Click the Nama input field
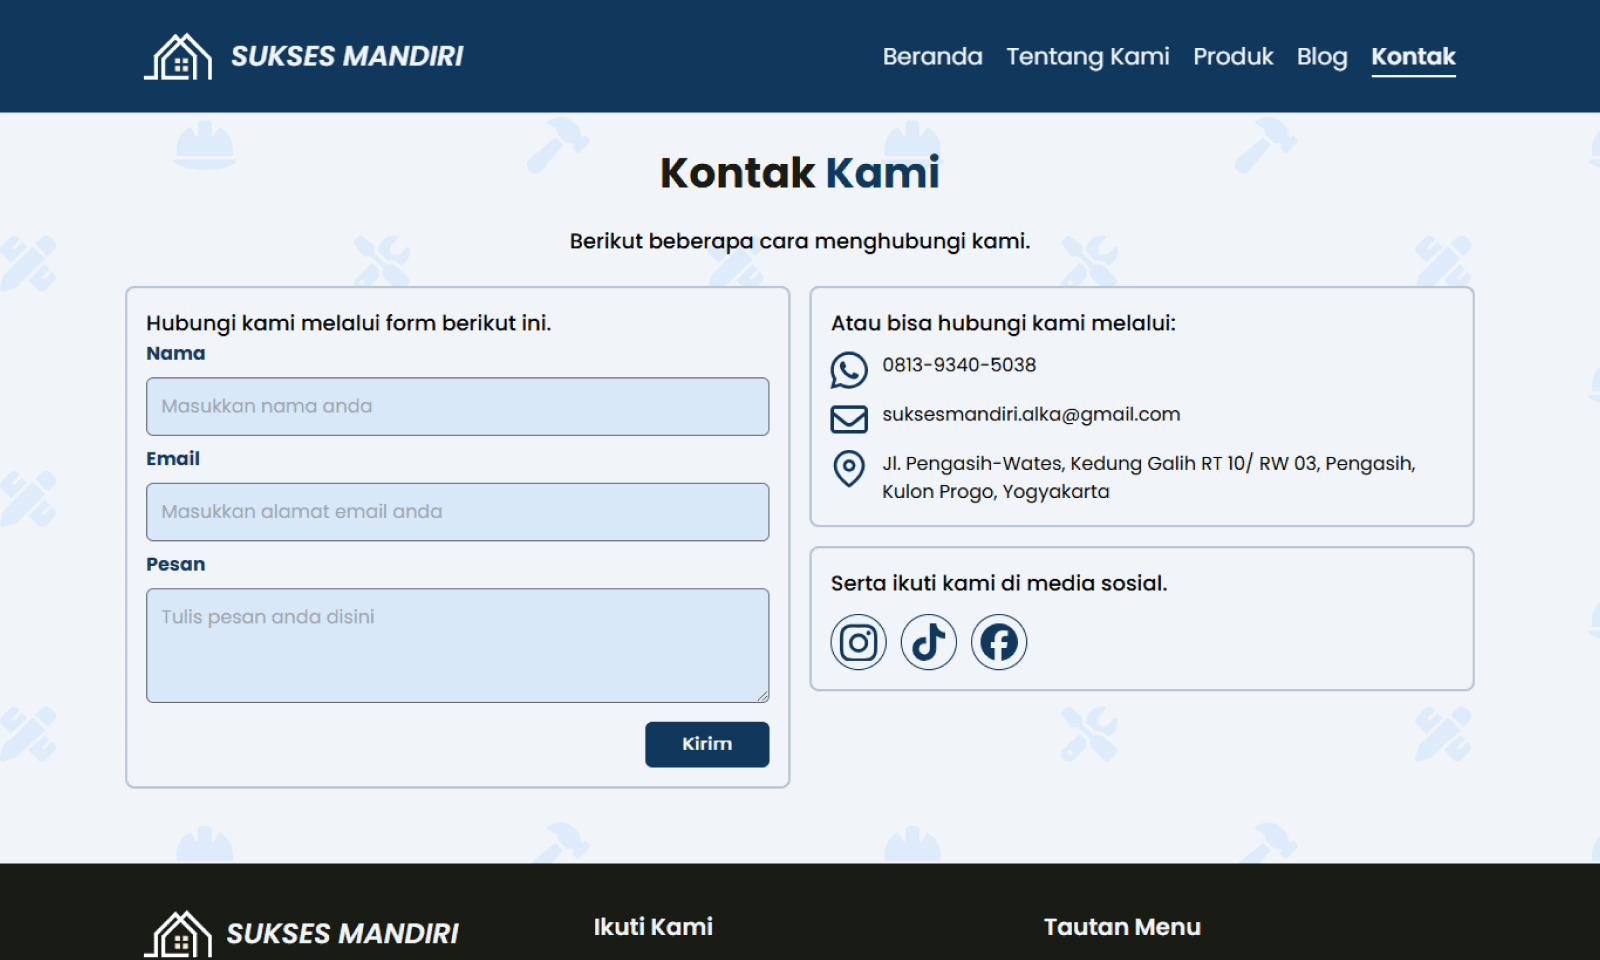Screen dimensions: 1600x960 coord(457,406)
